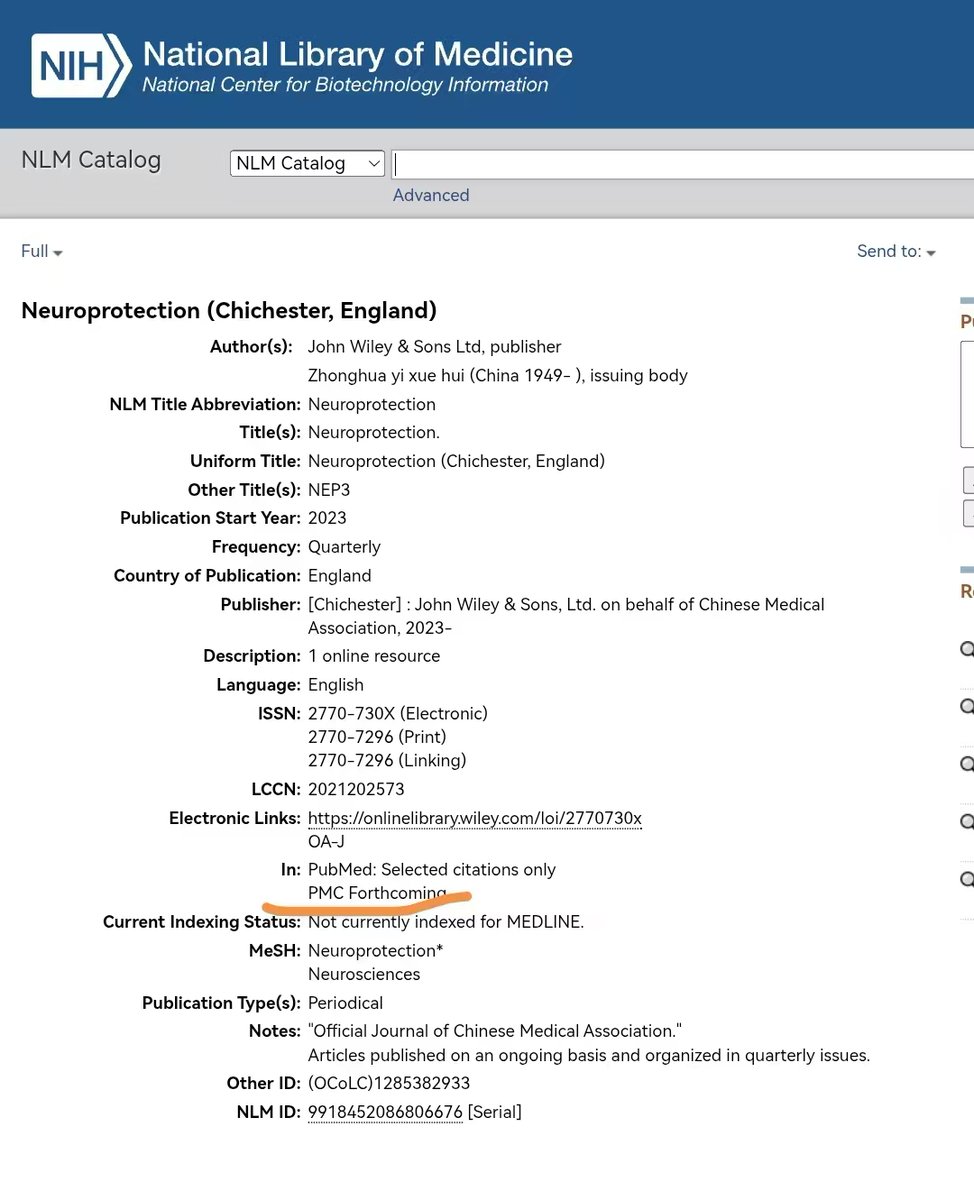Screen dimensions: 974x1200
Task: Open the Advanced search link
Action: pyautogui.click(x=431, y=195)
